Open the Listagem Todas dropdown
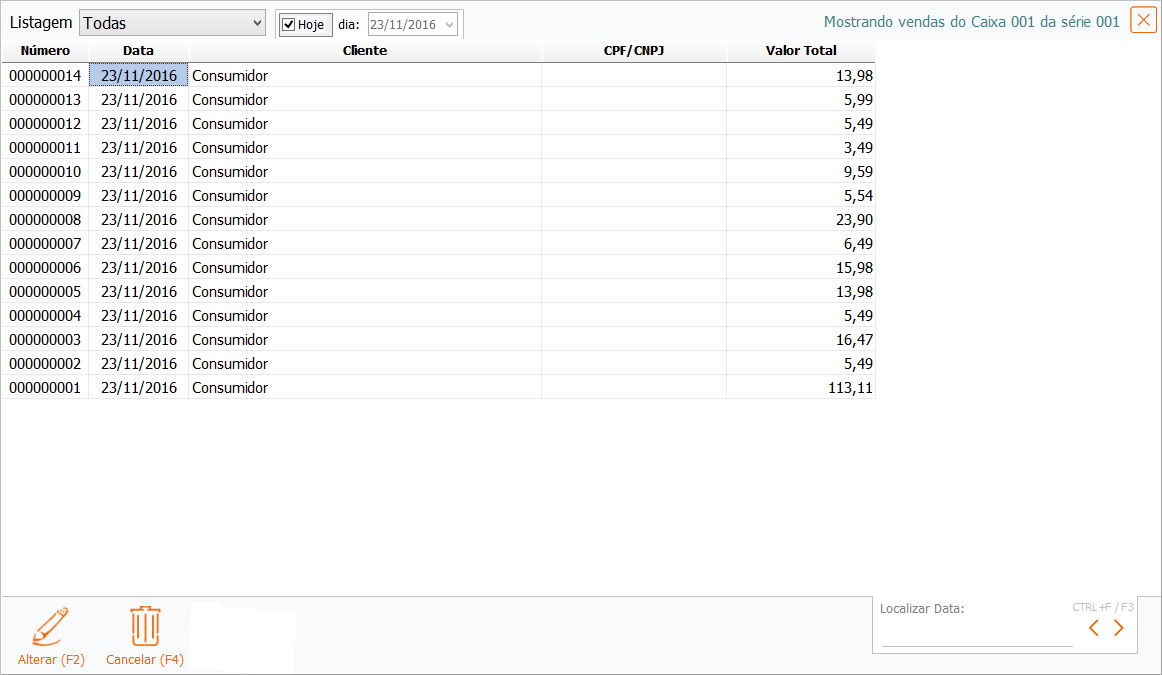 coord(173,23)
